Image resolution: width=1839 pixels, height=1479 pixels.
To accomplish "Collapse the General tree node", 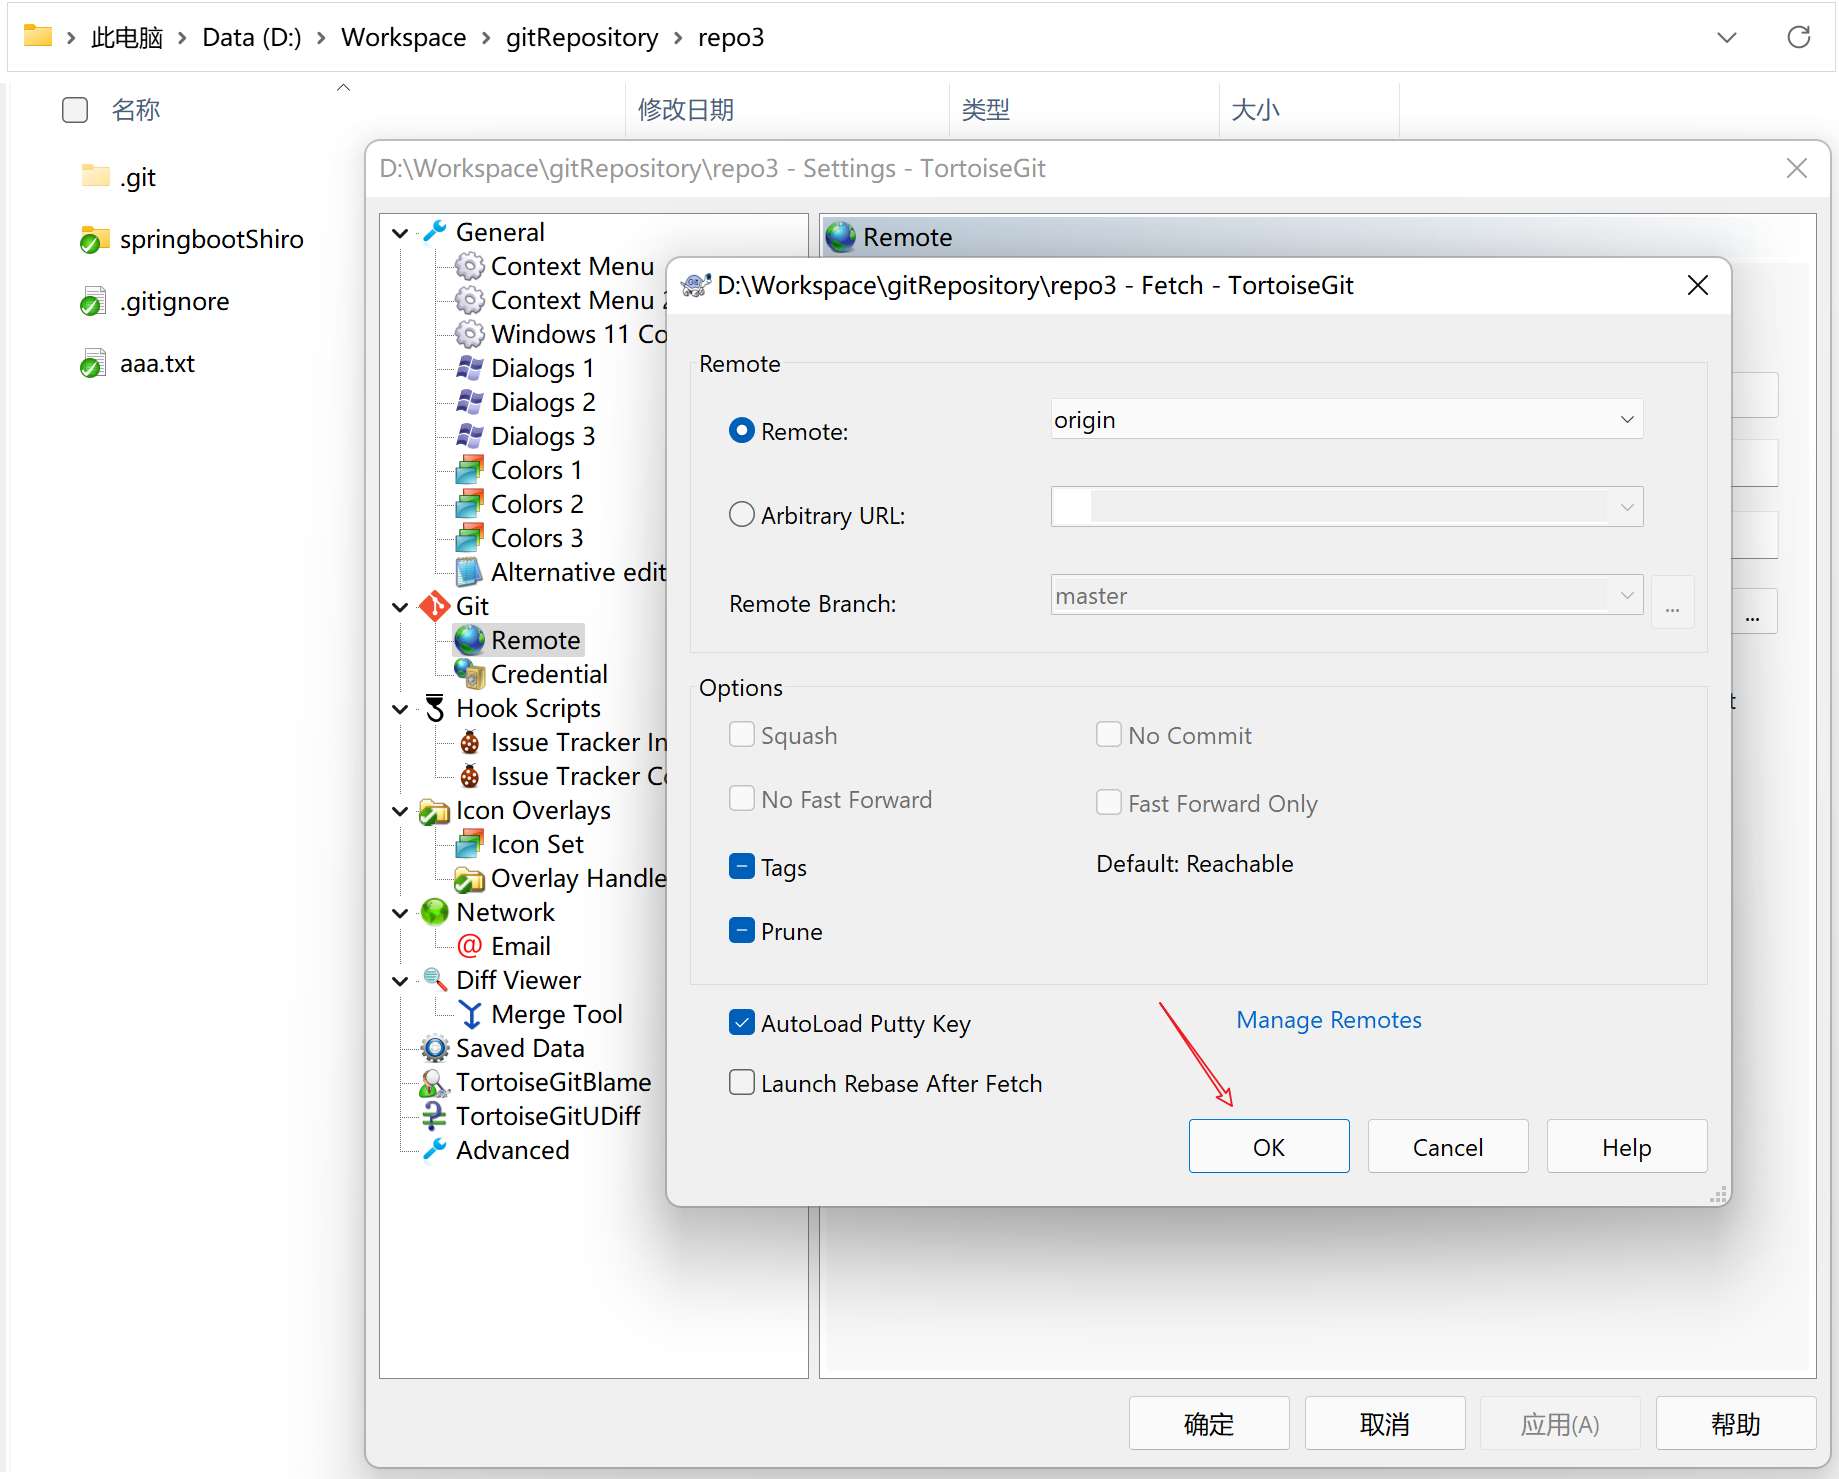I will point(400,233).
